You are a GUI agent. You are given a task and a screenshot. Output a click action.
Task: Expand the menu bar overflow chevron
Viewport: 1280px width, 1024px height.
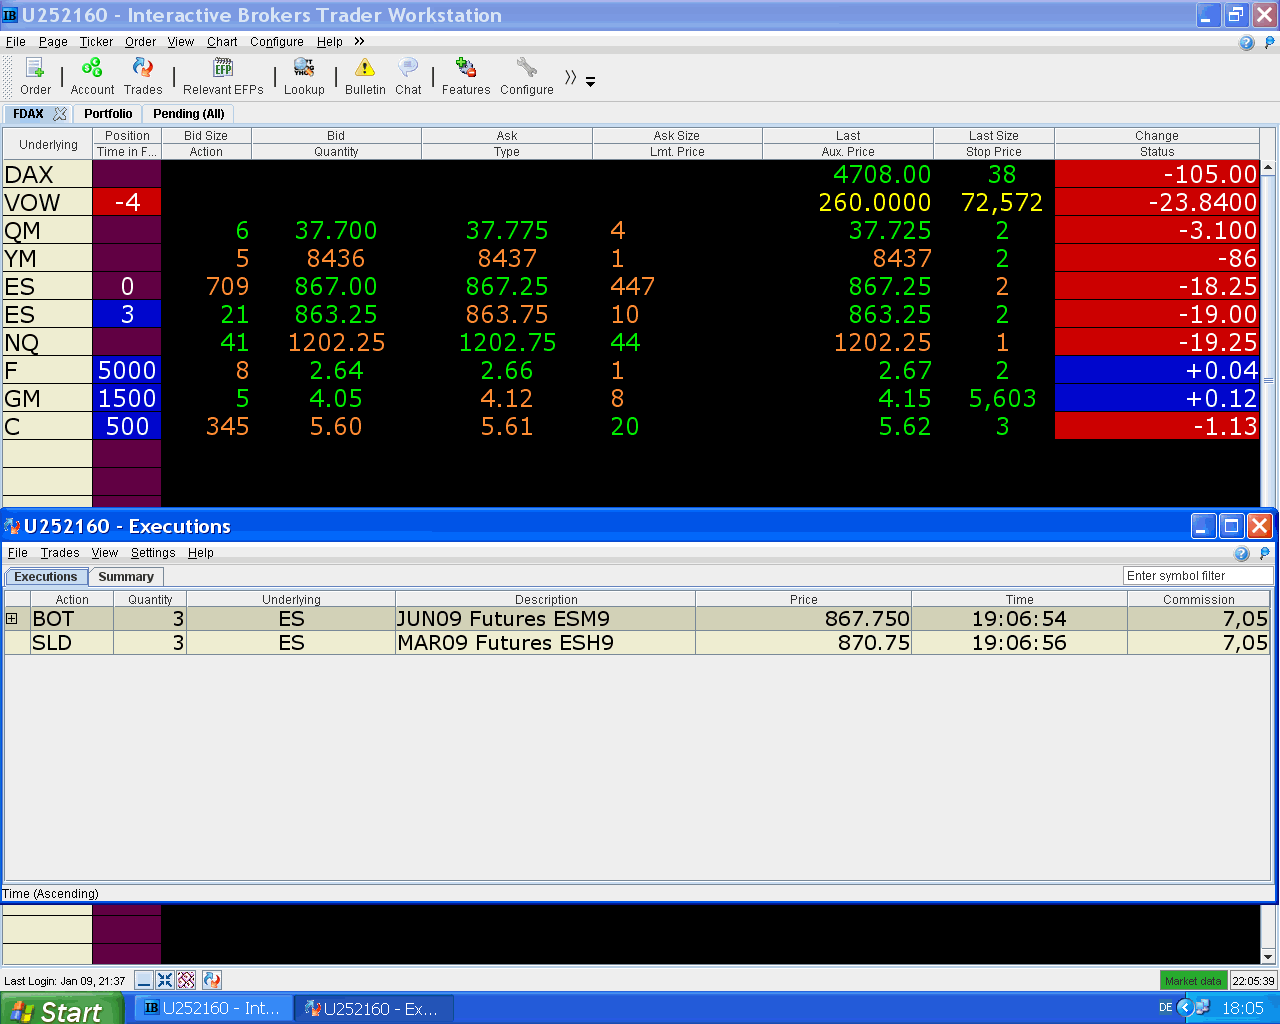click(359, 41)
